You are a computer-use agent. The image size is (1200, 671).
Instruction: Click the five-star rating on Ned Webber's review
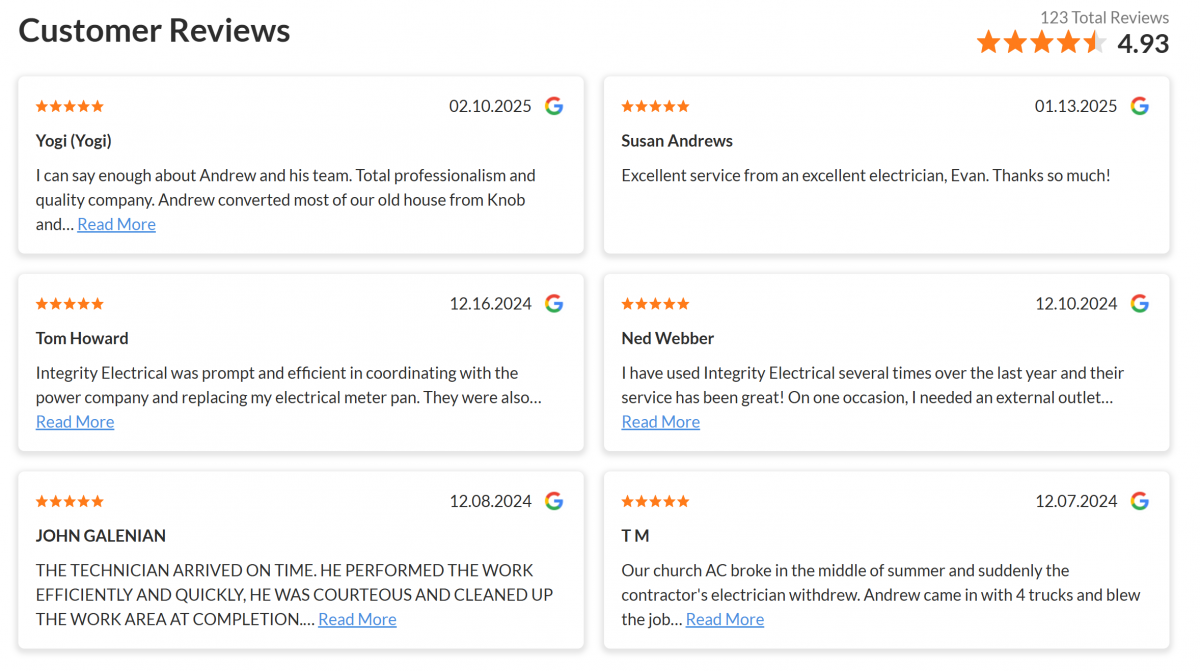[x=655, y=304]
